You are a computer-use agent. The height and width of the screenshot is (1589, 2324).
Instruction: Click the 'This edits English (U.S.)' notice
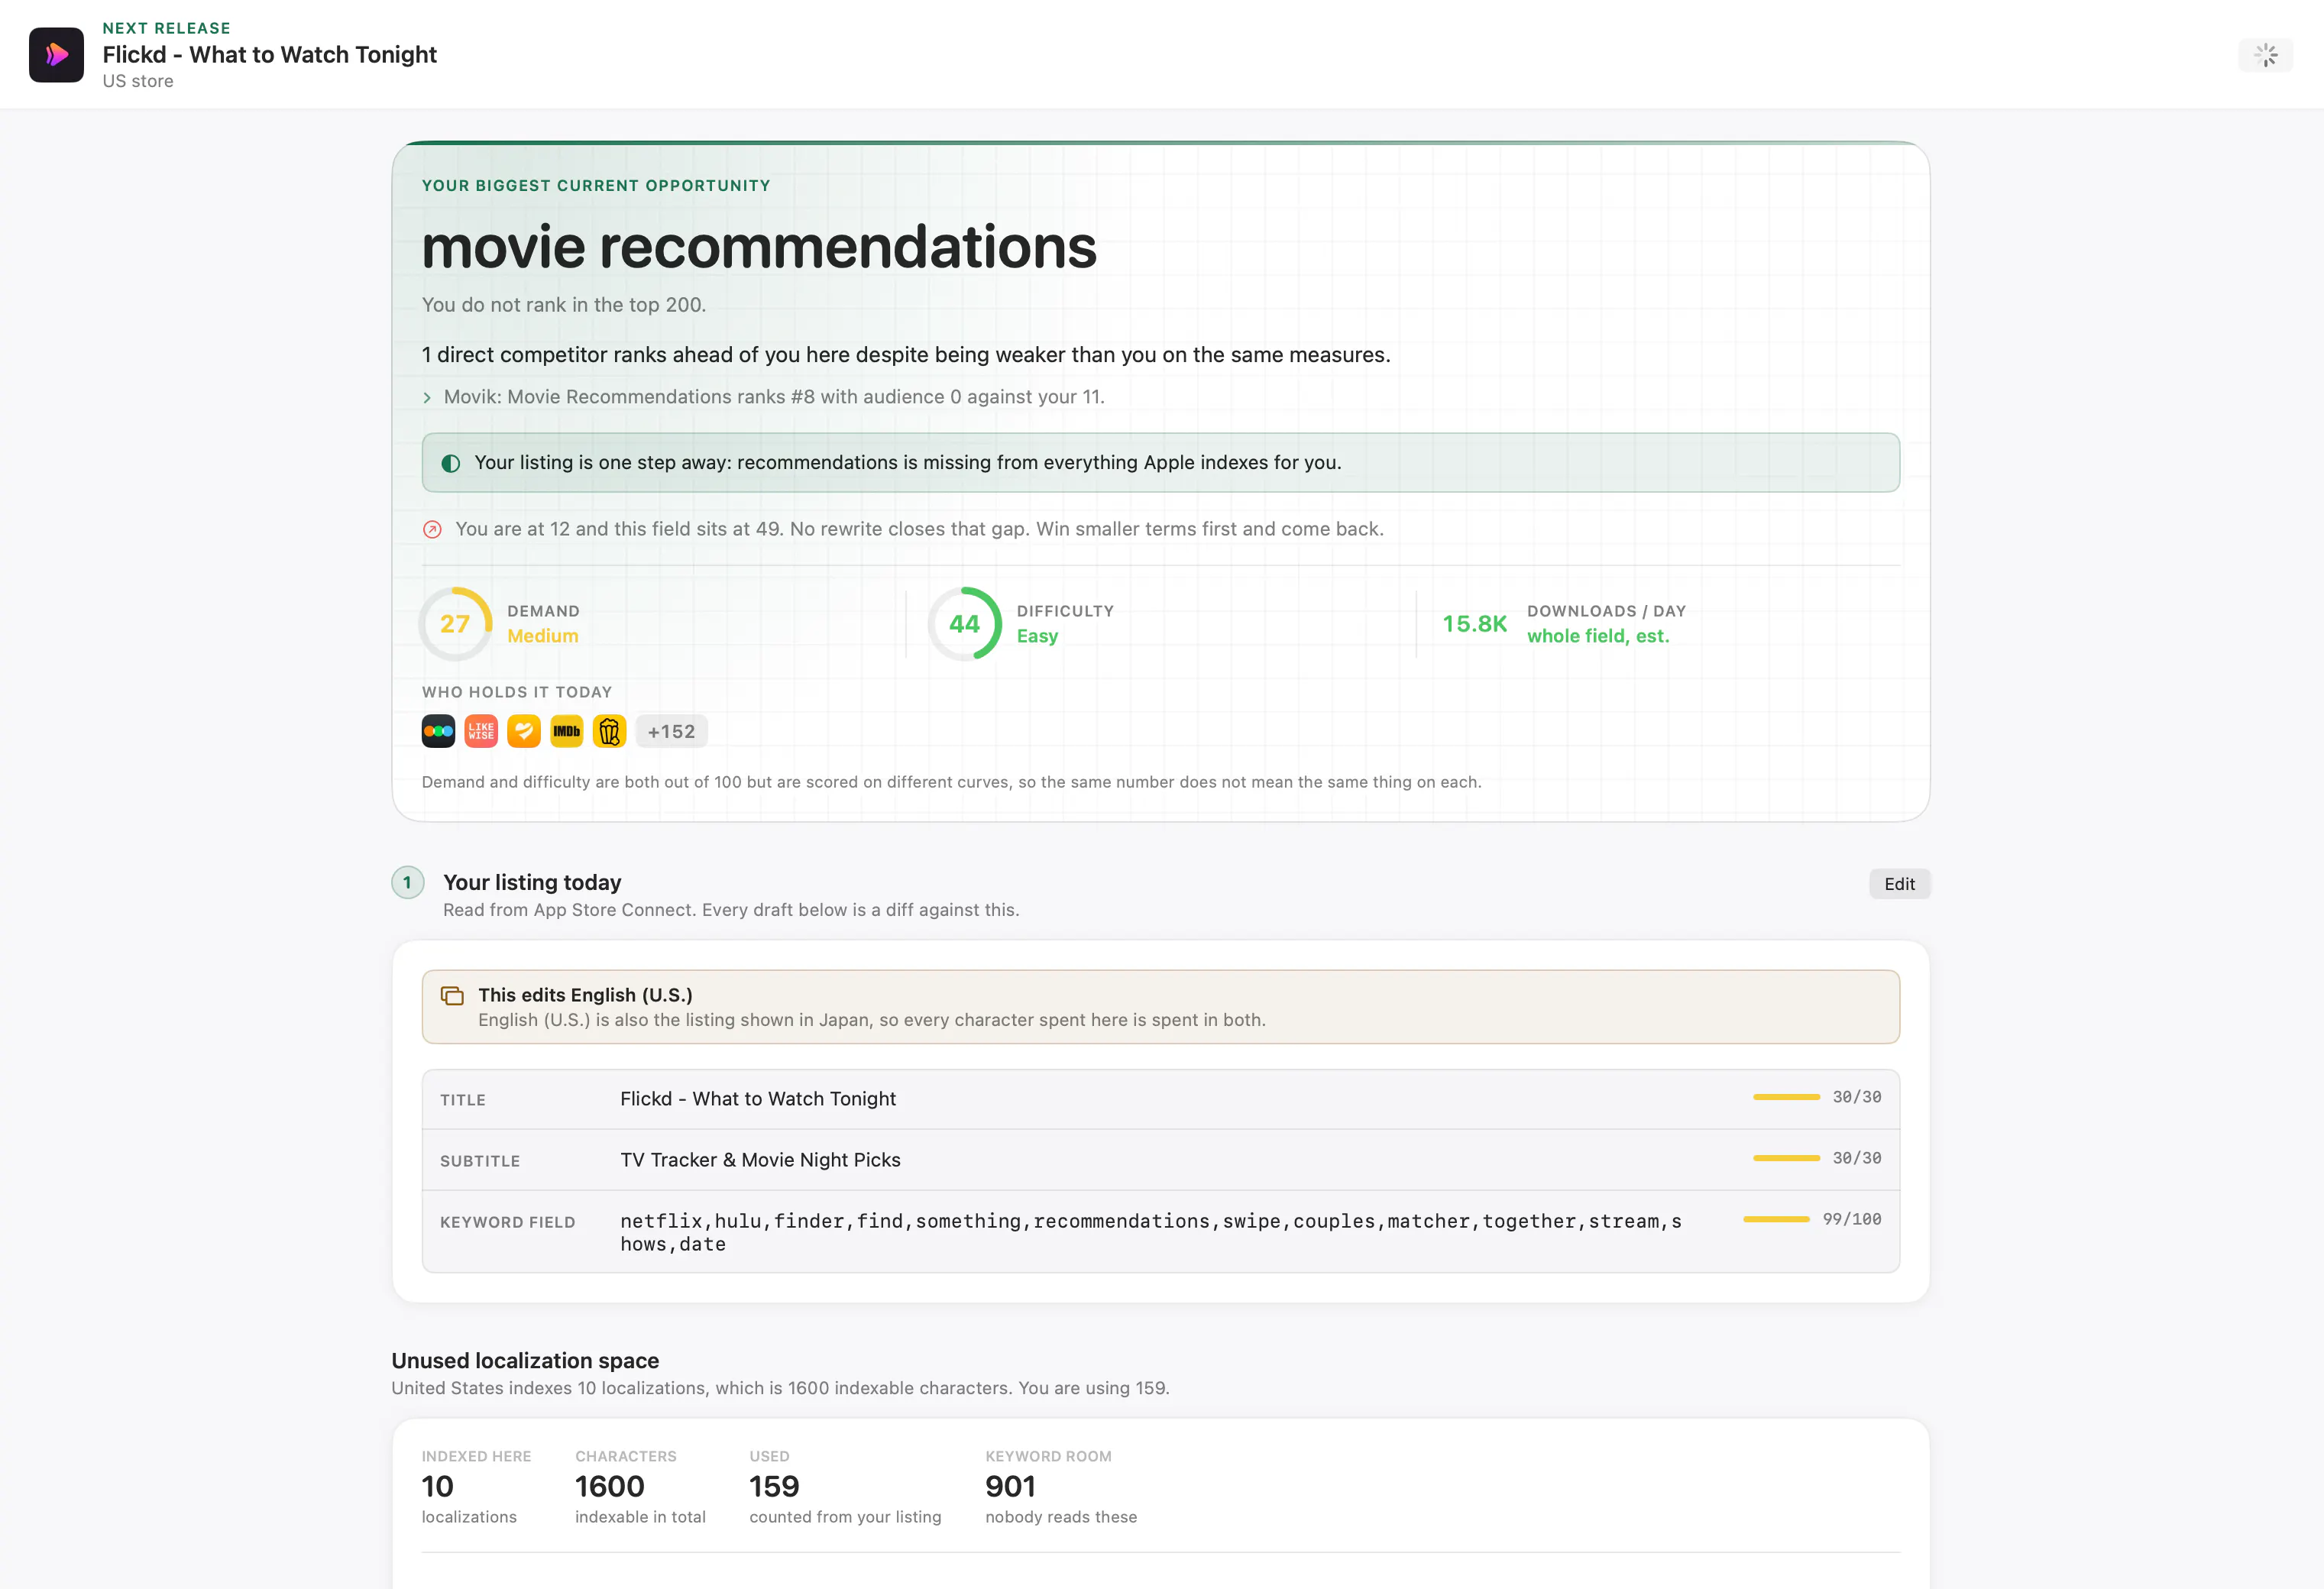coord(1160,1007)
